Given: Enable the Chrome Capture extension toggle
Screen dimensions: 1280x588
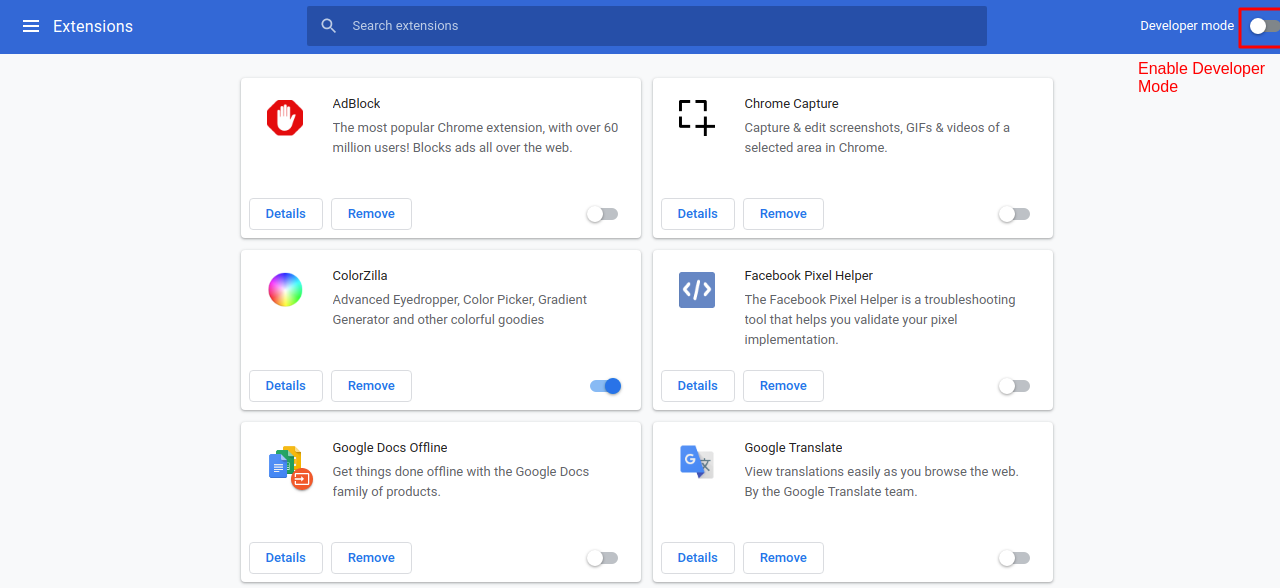Looking at the screenshot, I should coord(1014,214).
